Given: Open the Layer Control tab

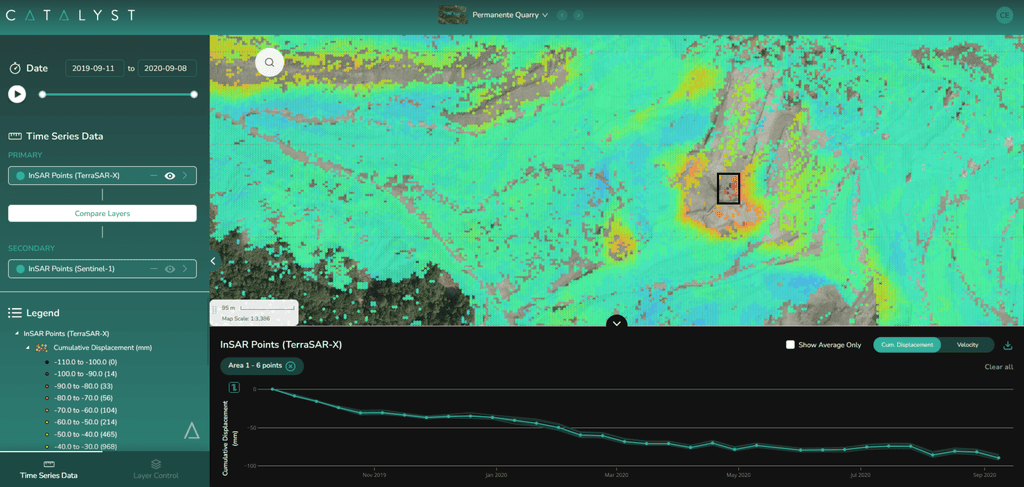Looking at the screenshot, I should [x=155, y=469].
